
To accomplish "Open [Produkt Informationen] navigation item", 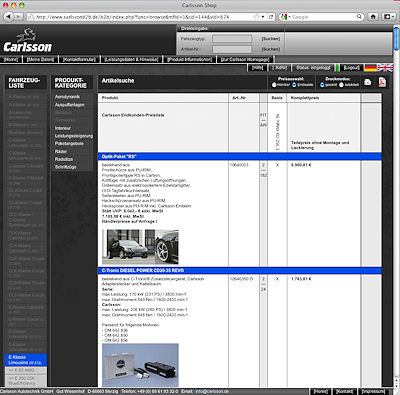I will [189, 59].
